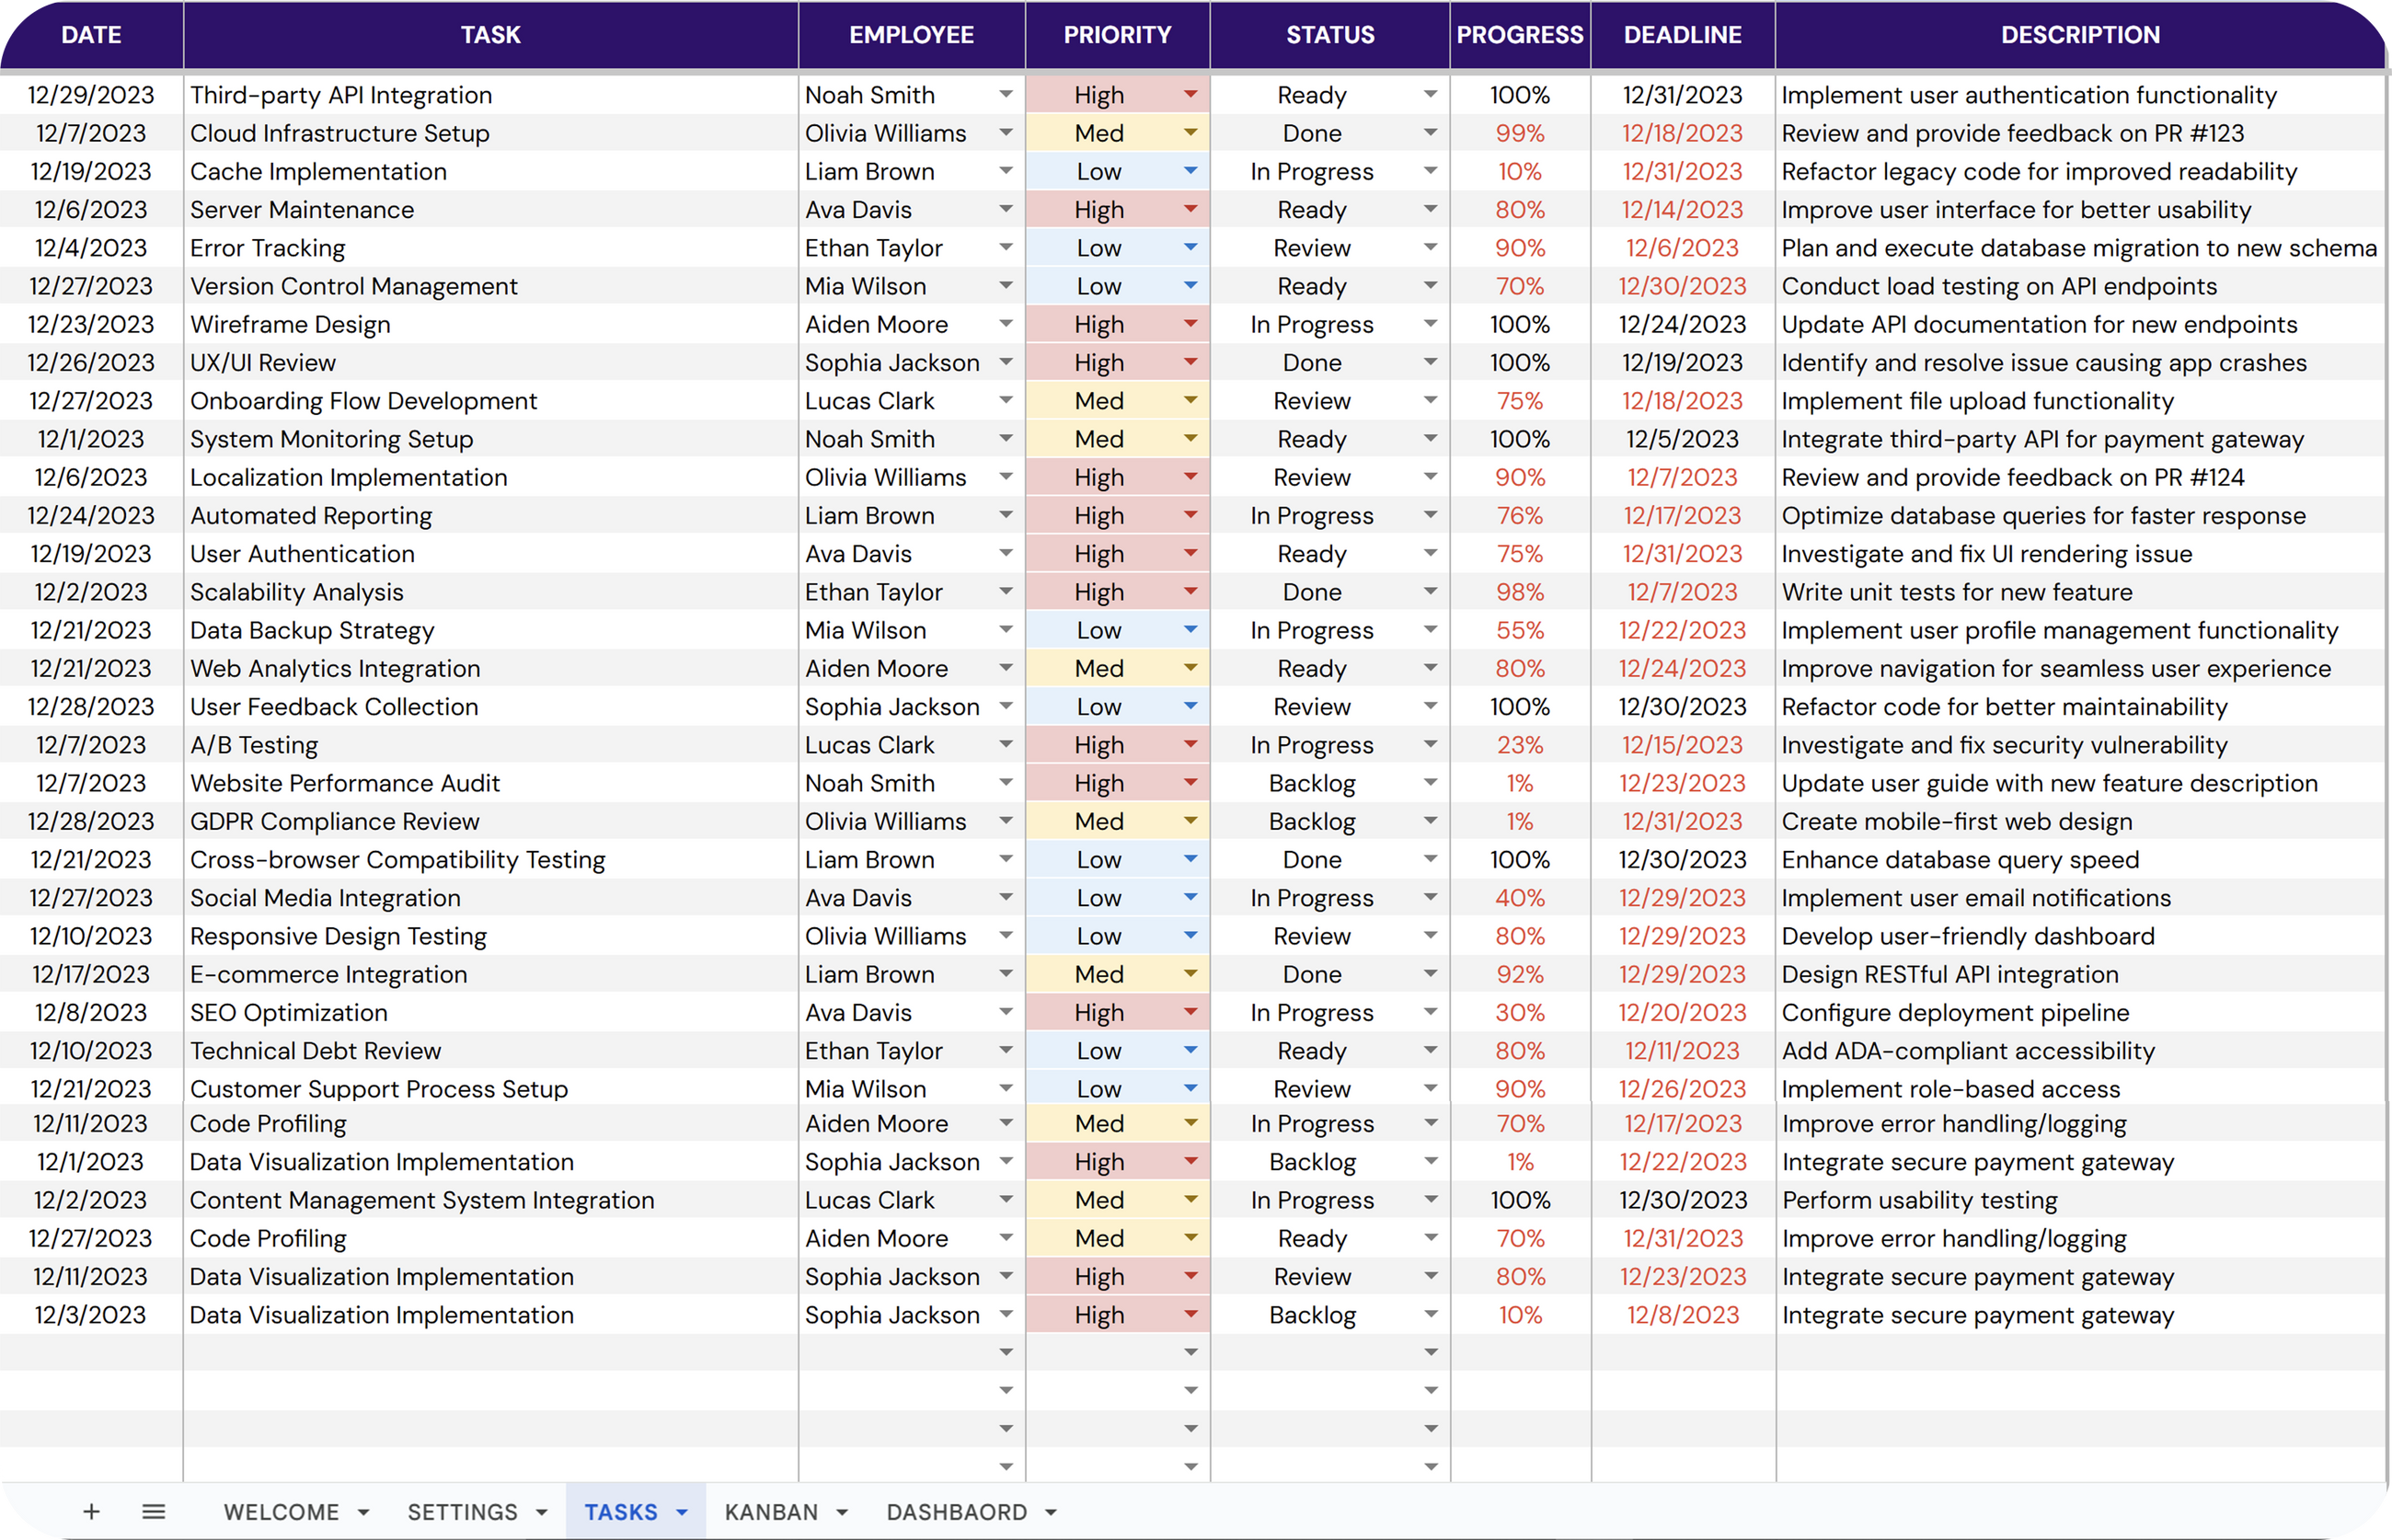2392x1540 pixels.
Task: Open the DASHBAORD tab menu arrow
Action: 1051,1512
